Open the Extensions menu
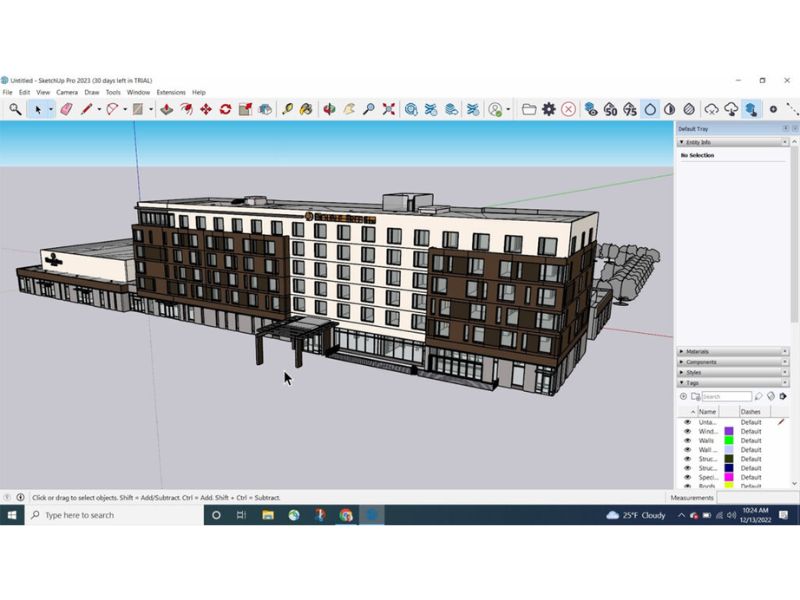 click(171, 92)
